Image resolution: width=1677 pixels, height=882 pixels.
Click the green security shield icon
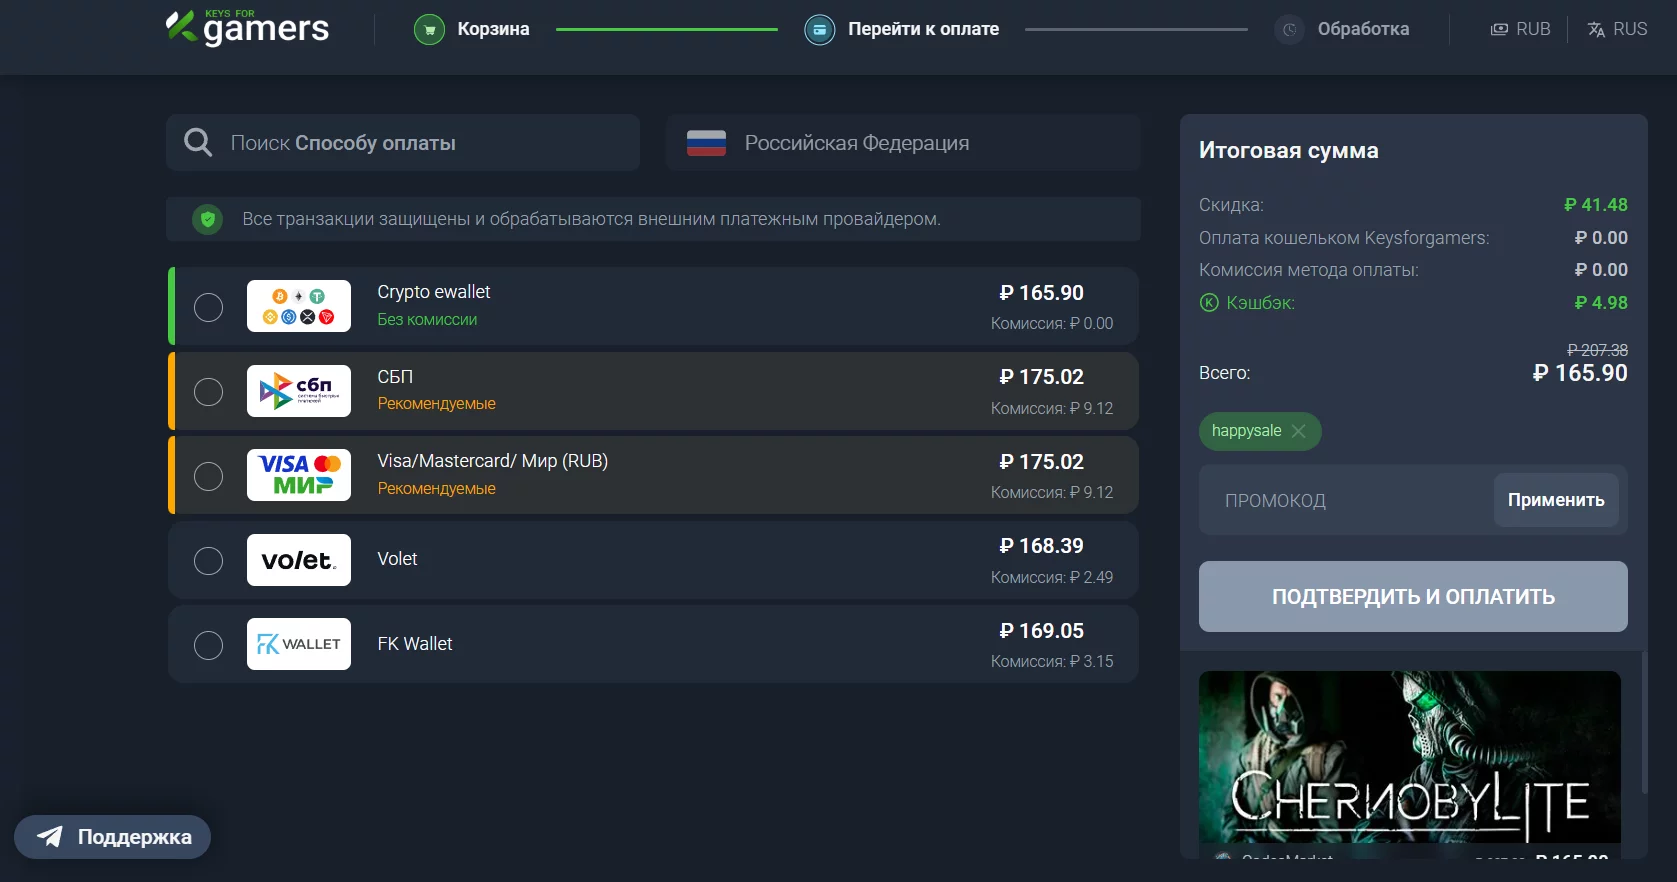(208, 219)
